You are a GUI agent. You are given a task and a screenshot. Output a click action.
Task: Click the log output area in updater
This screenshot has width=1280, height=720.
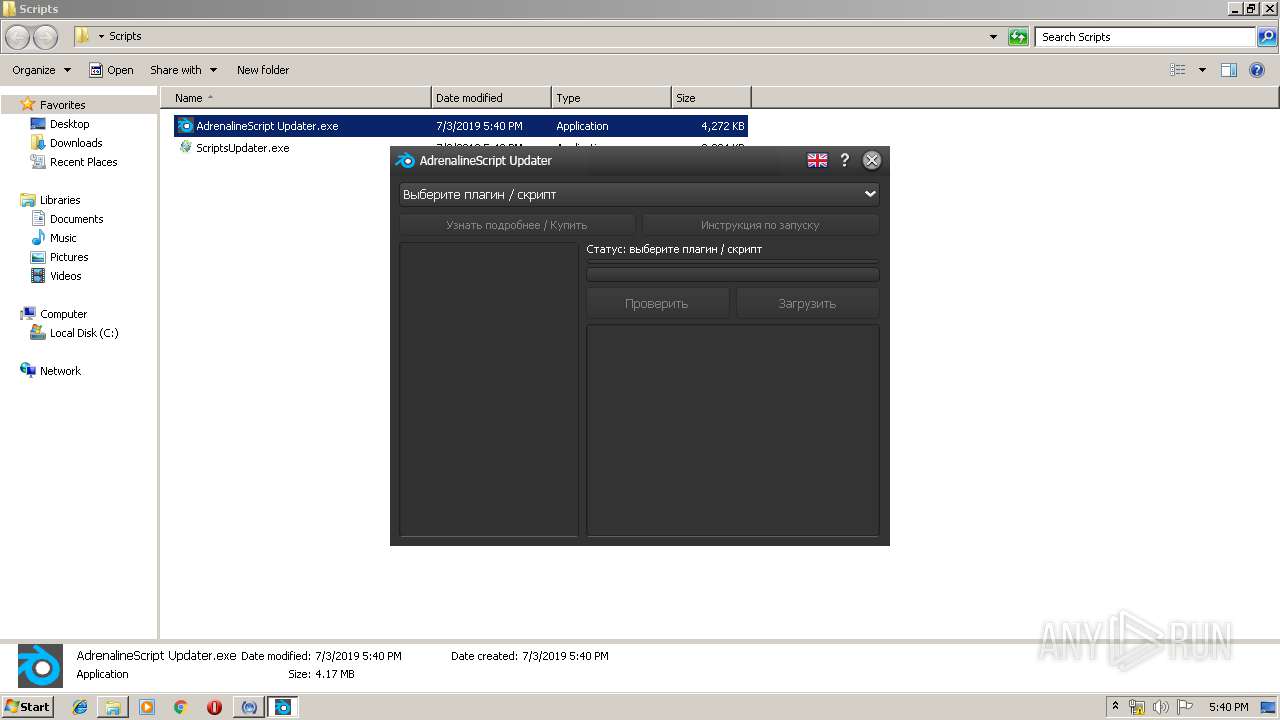[733, 430]
